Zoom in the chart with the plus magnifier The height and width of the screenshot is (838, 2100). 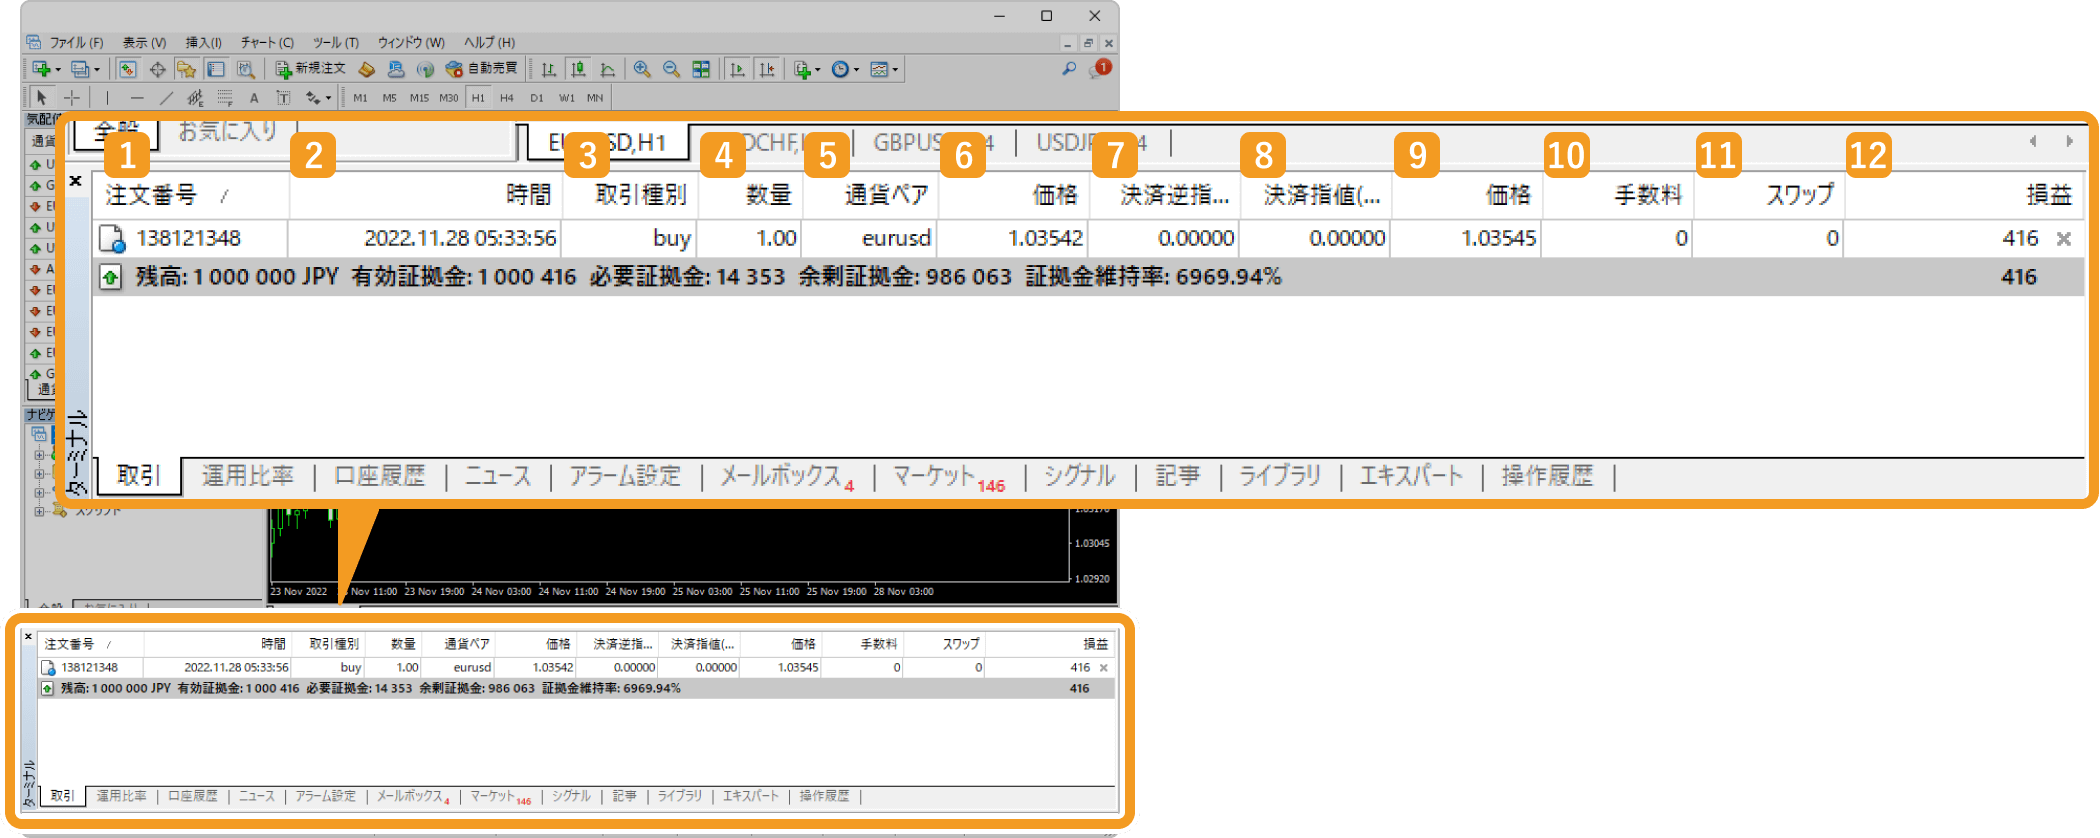point(642,69)
